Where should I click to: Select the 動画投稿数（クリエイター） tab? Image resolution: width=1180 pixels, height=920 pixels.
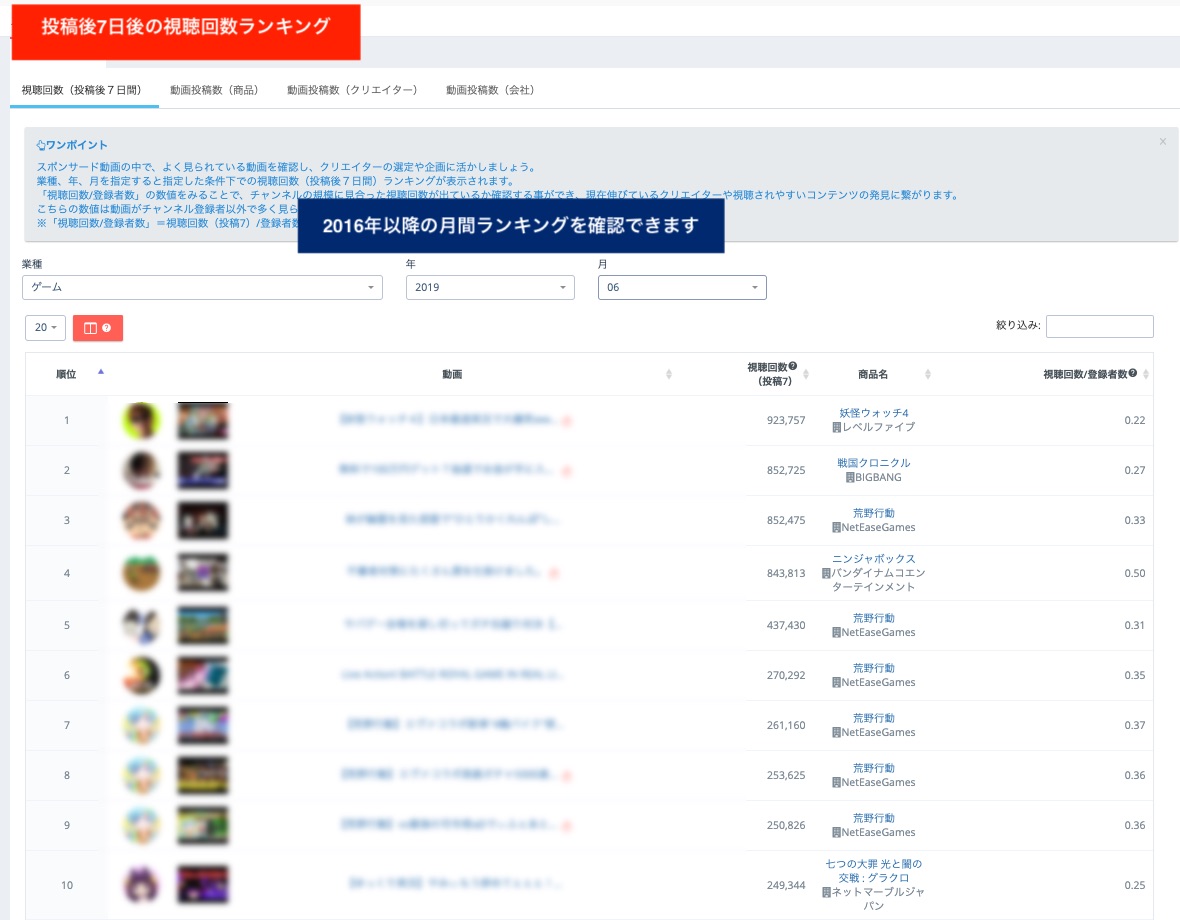click(352, 90)
